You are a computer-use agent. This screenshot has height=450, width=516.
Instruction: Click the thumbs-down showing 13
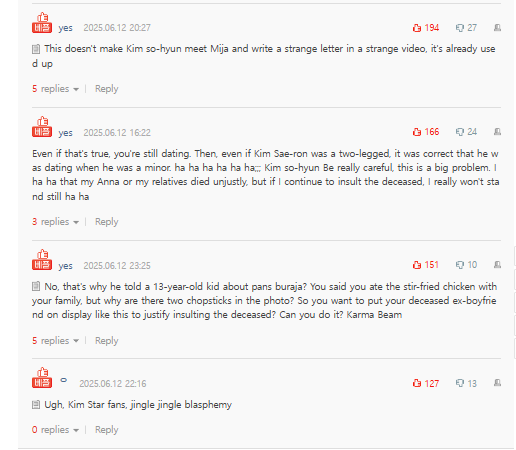466,383
